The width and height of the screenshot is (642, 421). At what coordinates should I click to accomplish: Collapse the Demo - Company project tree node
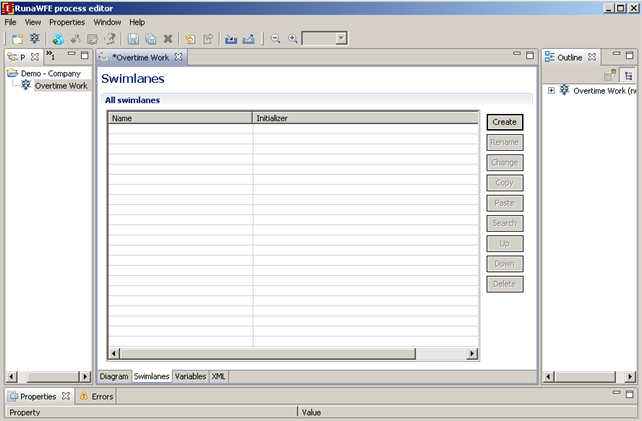12,73
